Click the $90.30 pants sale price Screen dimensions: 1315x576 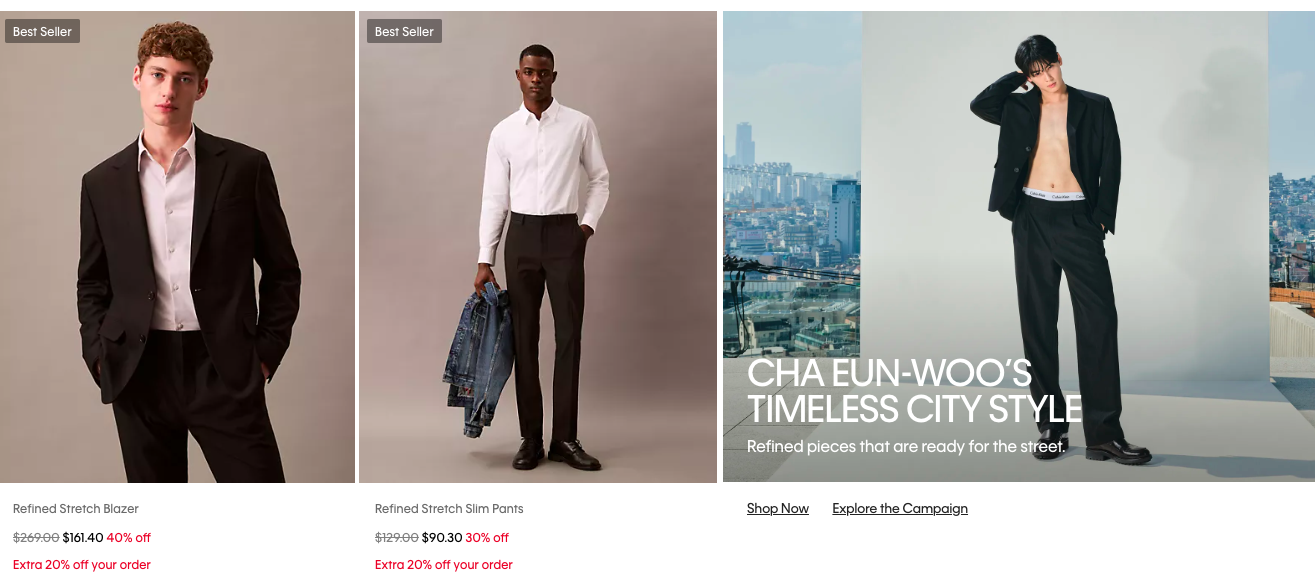(x=441, y=538)
